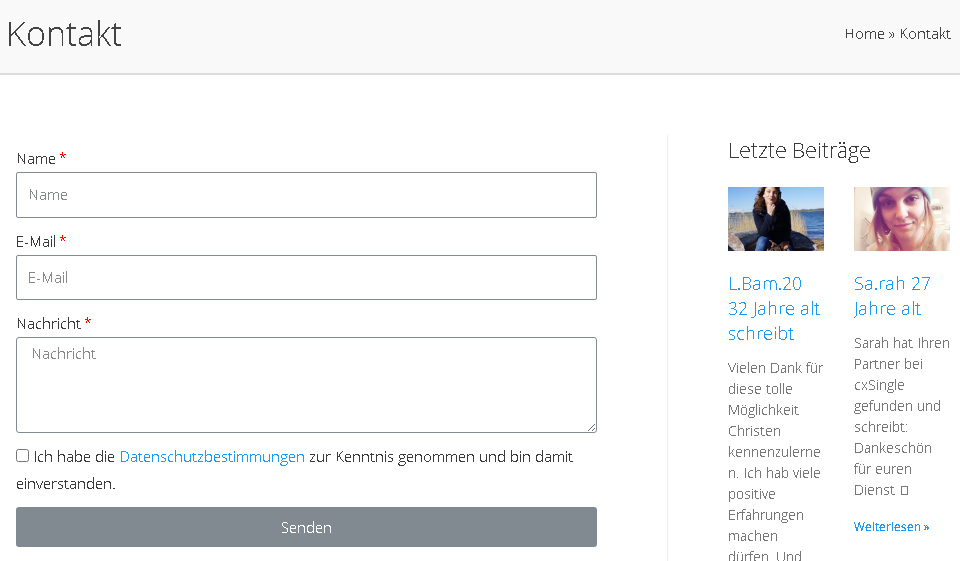Go to Home via breadcrumb
Viewport: 960px width, 561px height.
(x=864, y=34)
